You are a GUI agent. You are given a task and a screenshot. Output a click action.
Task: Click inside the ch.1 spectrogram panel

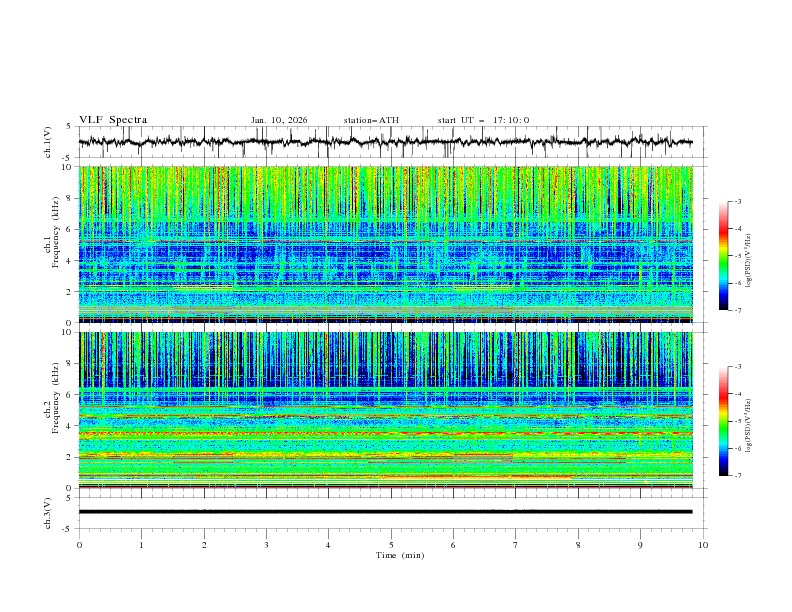click(390, 244)
